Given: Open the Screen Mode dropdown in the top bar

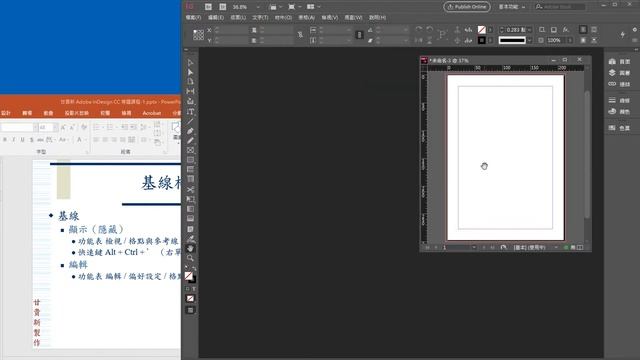Looking at the screenshot, I should pos(294,7).
